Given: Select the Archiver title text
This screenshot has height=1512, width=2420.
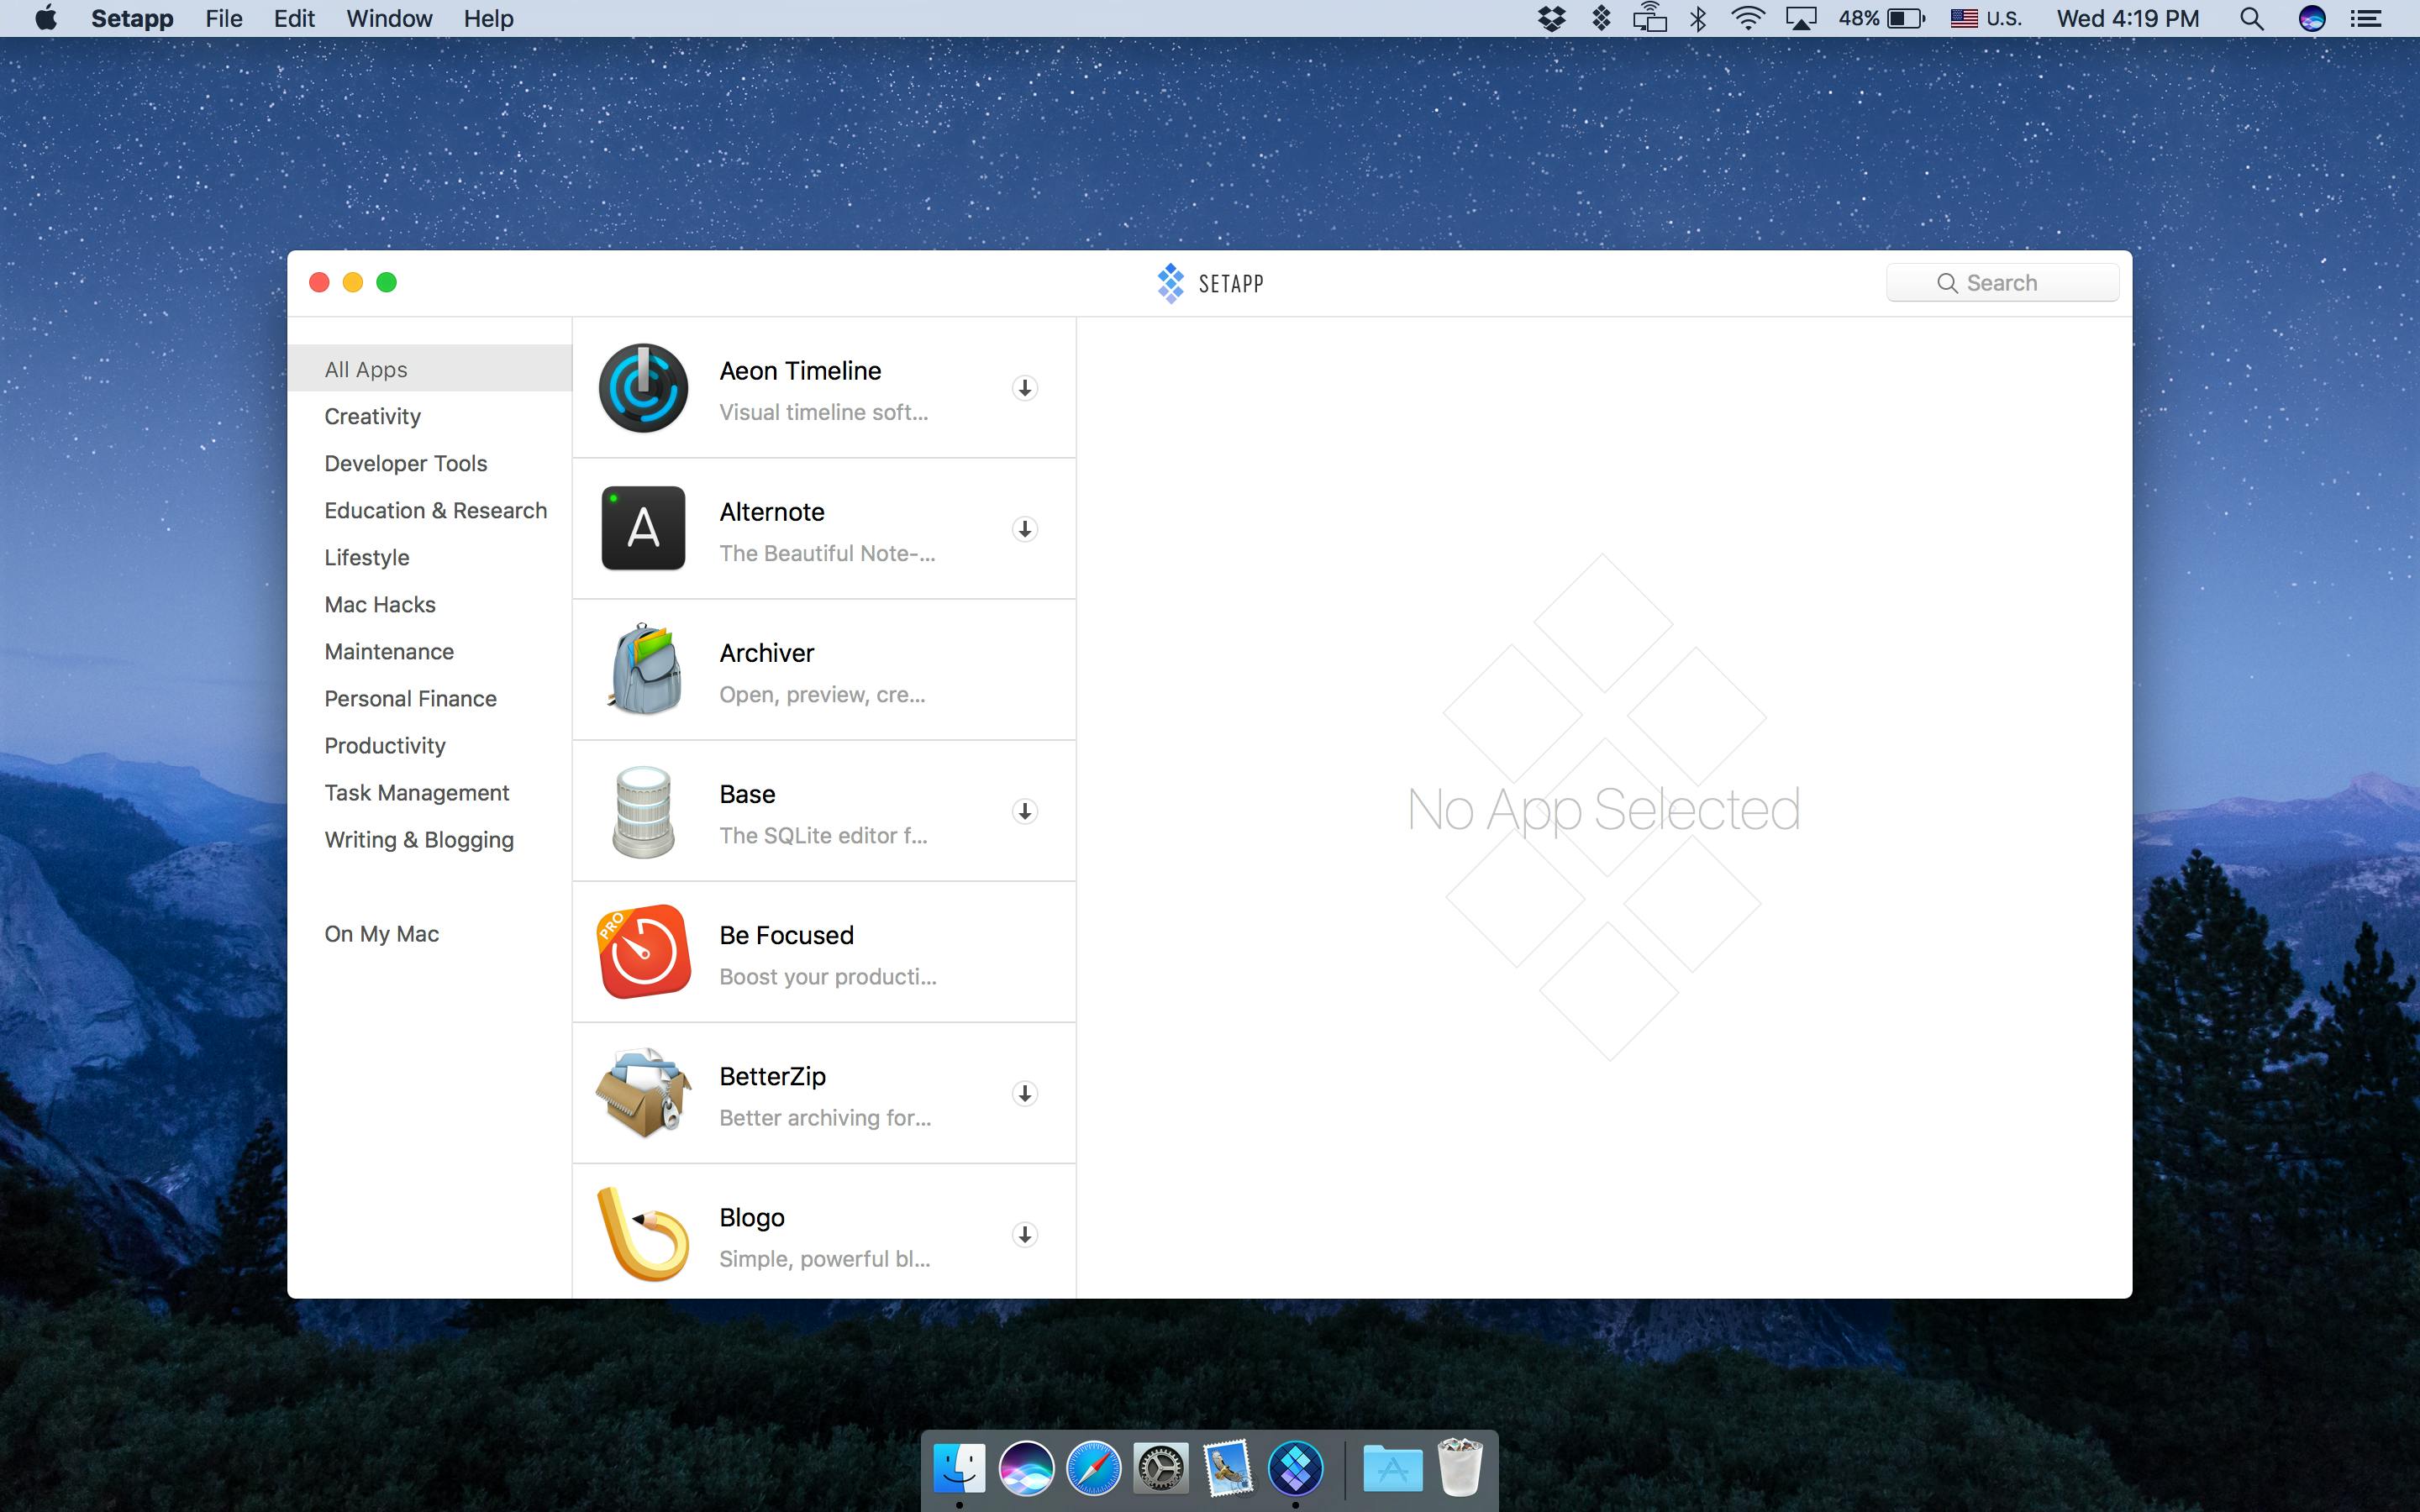Looking at the screenshot, I should click(767, 653).
